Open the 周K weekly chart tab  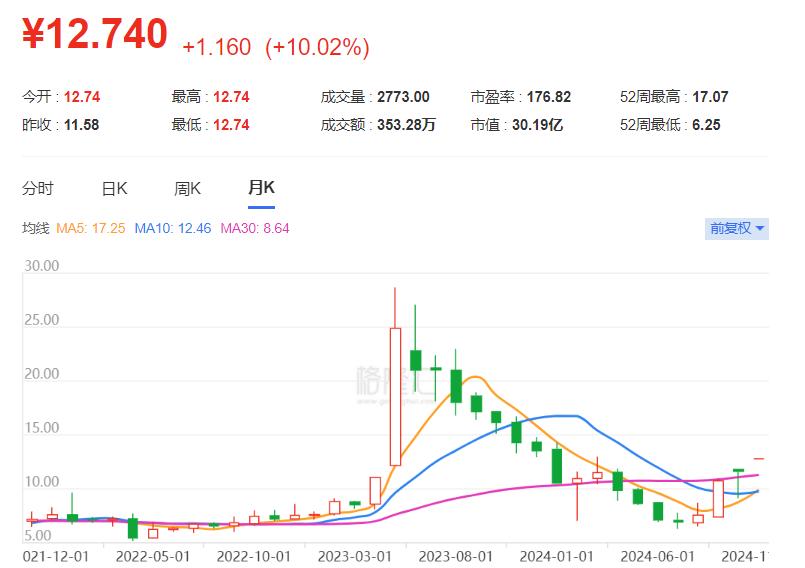pyautogui.click(x=187, y=188)
